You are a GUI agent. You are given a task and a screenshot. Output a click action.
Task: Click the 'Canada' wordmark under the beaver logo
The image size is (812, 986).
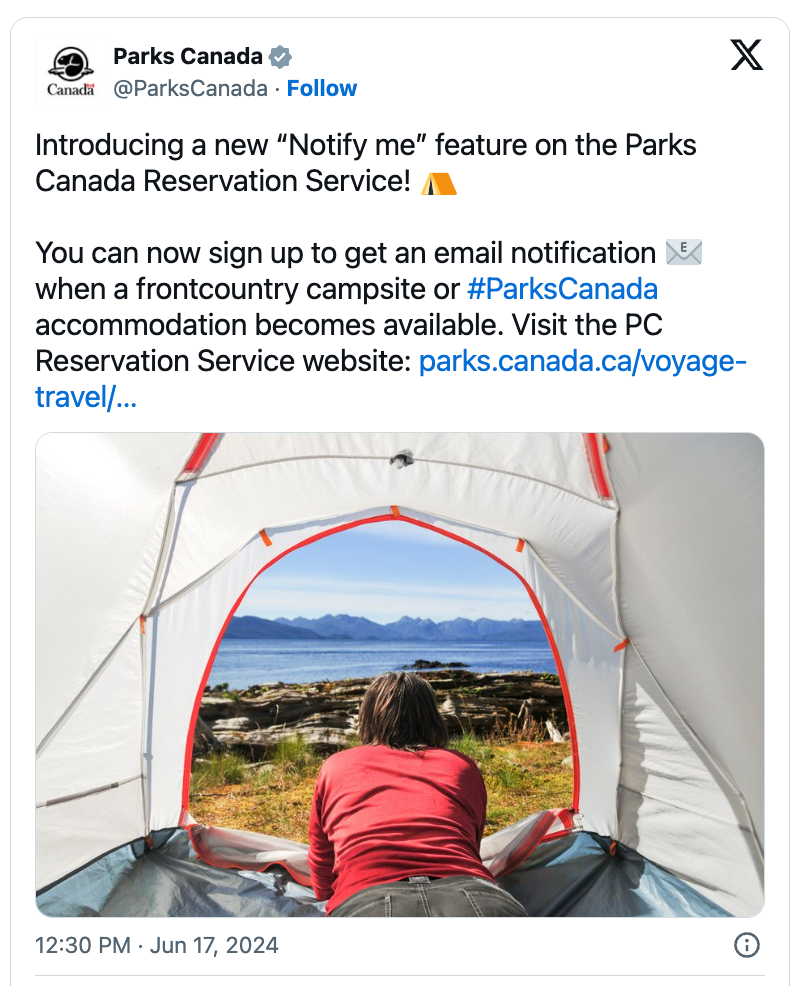(x=71, y=90)
